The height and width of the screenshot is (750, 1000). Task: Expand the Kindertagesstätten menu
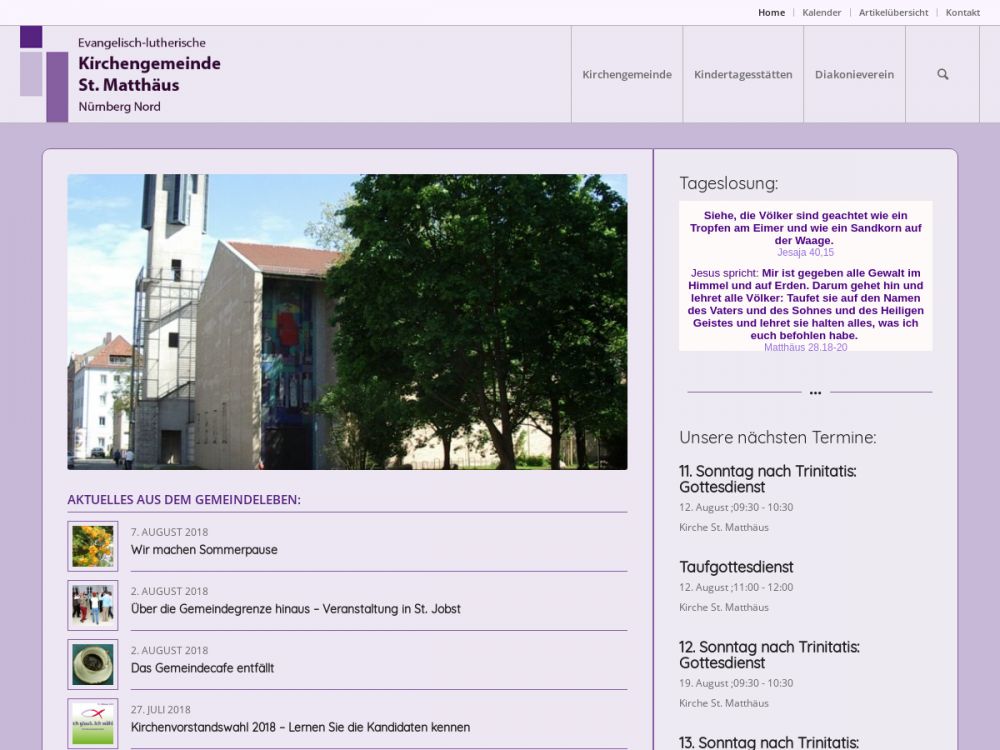pyautogui.click(x=743, y=74)
